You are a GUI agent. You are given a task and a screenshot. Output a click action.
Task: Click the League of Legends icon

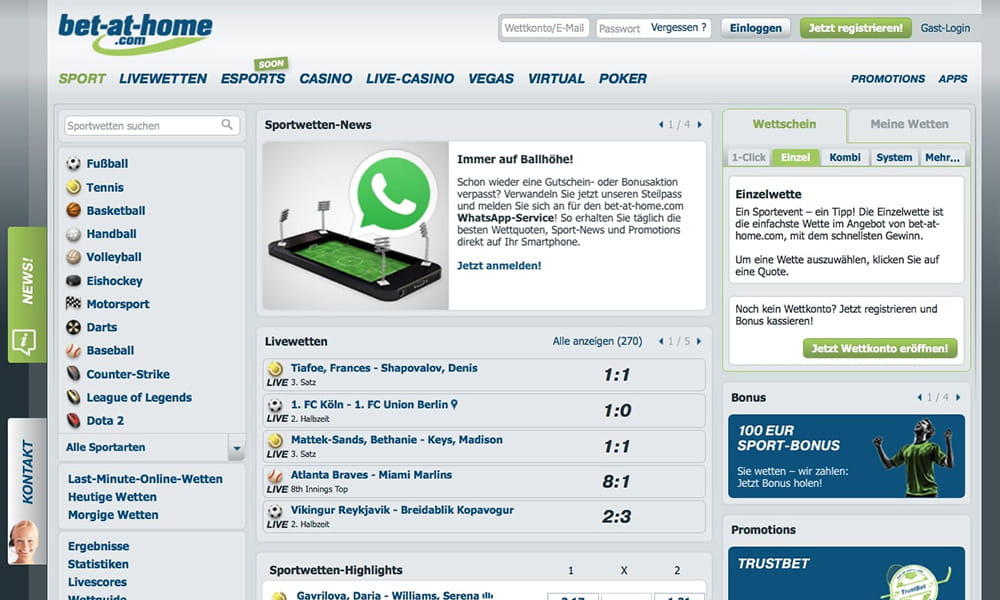coord(73,397)
